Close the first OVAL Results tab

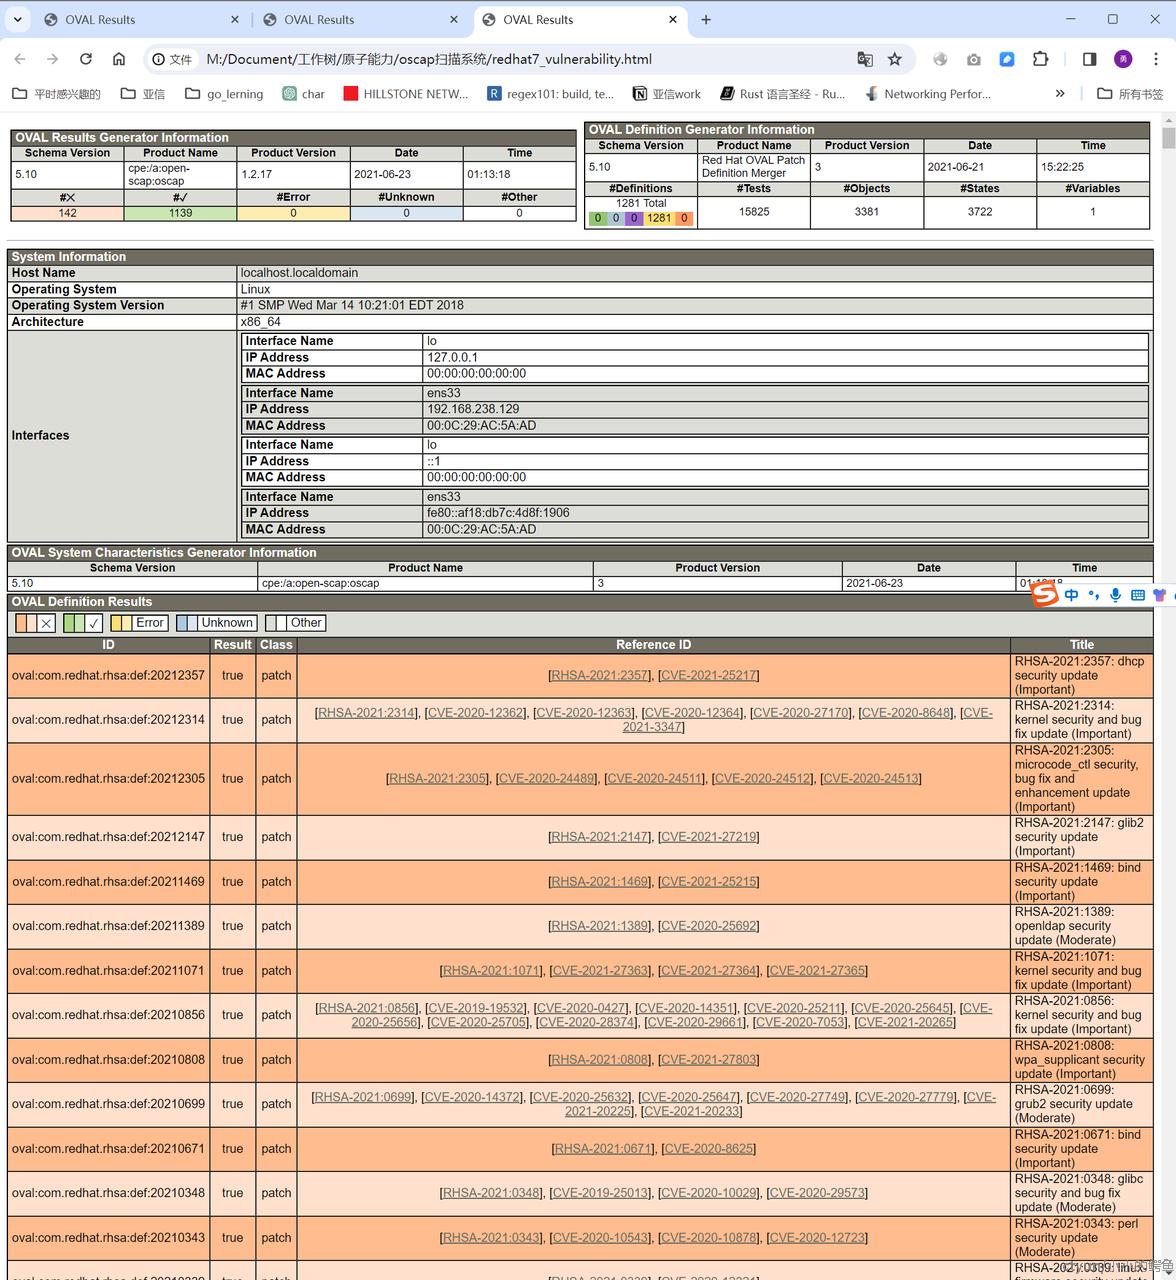coord(235,19)
